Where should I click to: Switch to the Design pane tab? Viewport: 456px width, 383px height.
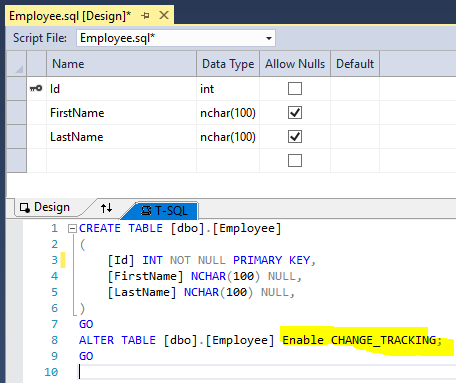pyautogui.click(x=45, y=207)
